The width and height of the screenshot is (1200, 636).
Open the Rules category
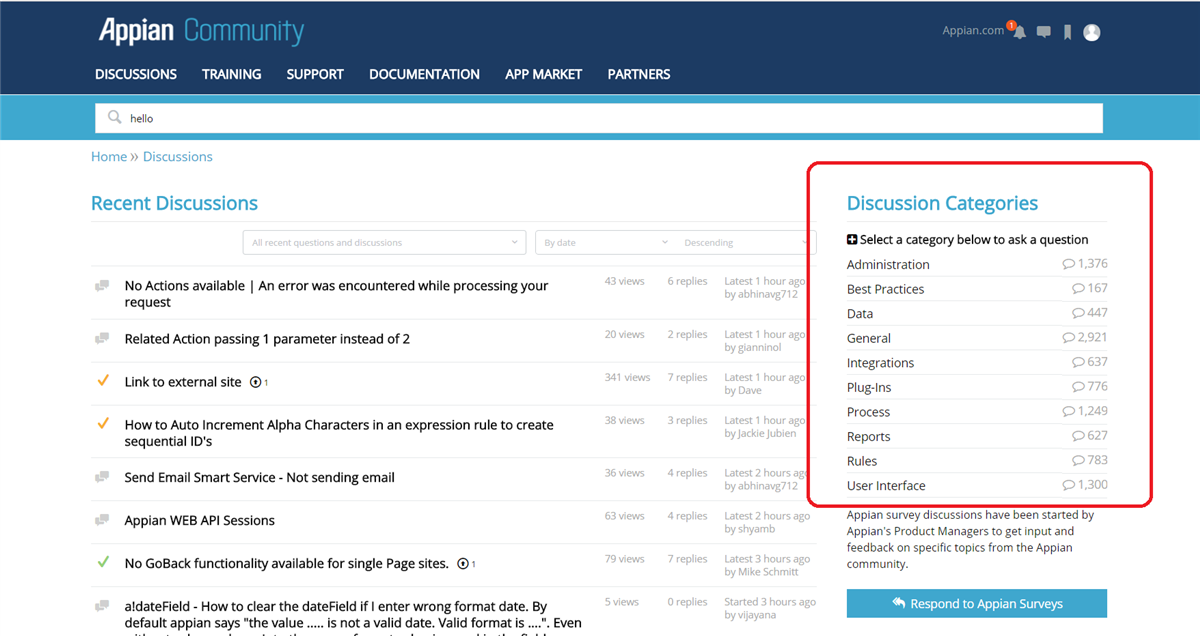point(862,461)
